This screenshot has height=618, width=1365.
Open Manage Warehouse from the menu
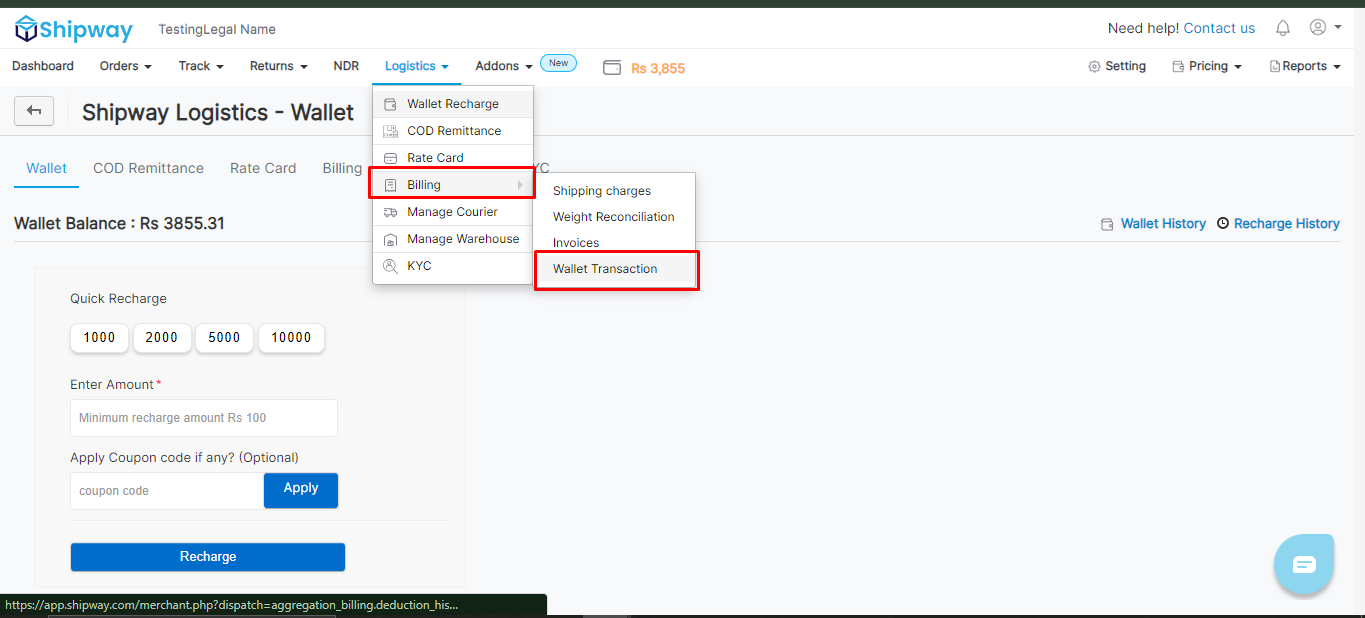[453, 239]
